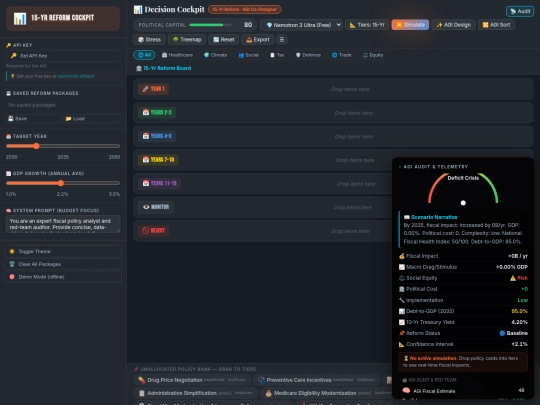540x405 pixels.
Task: Click the Confidence Interval row
Action: pos(463,344)
